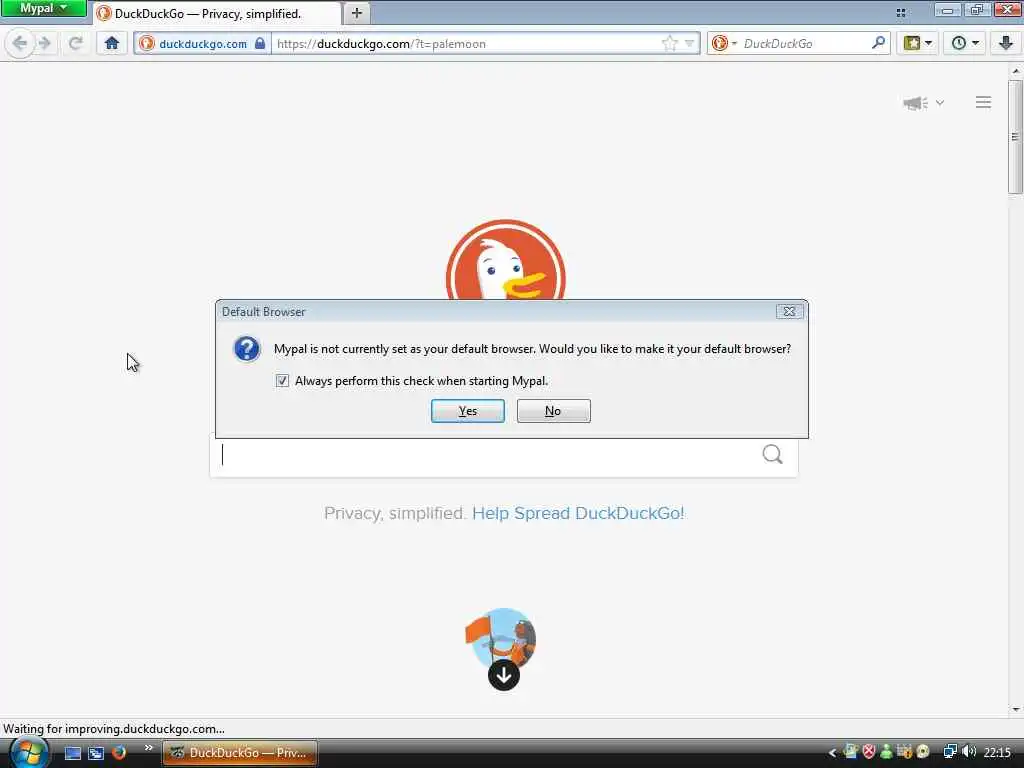Reload the current page

pos(76,44)
